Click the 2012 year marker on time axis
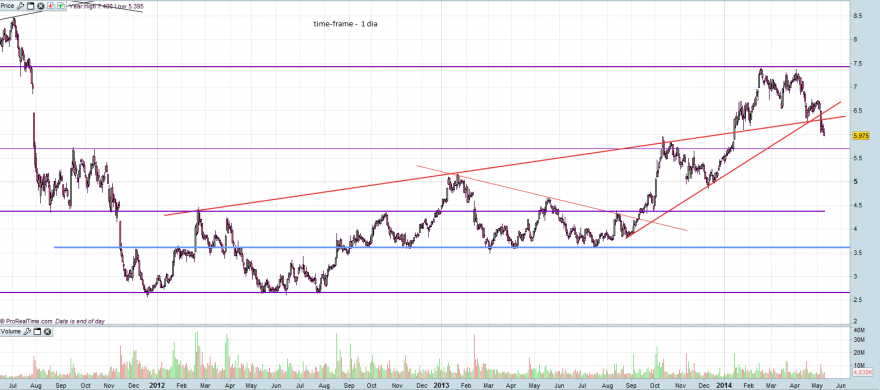 point(158,386)
